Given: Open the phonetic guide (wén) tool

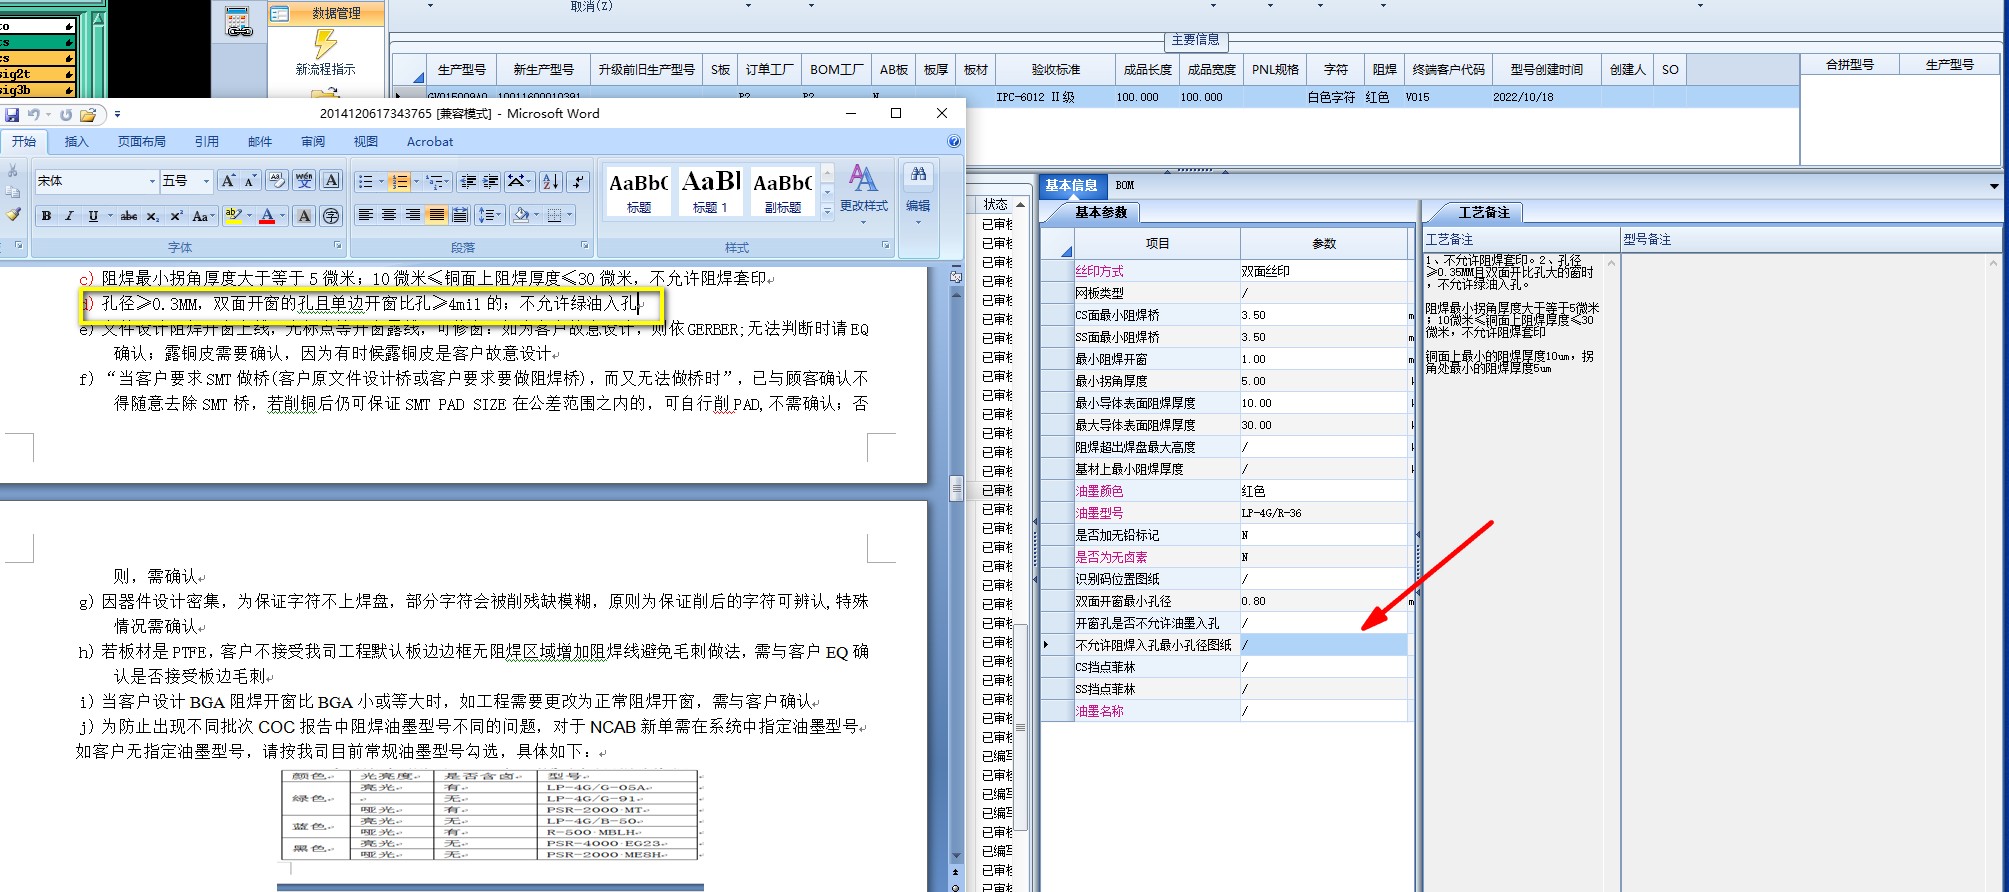Looking at the screenshot, I should pos(304,181).
